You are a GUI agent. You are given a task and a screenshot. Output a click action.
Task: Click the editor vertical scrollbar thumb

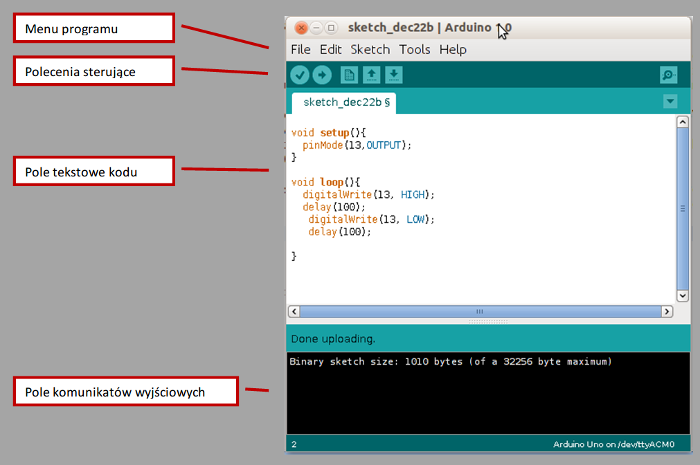tap(683, 209)
